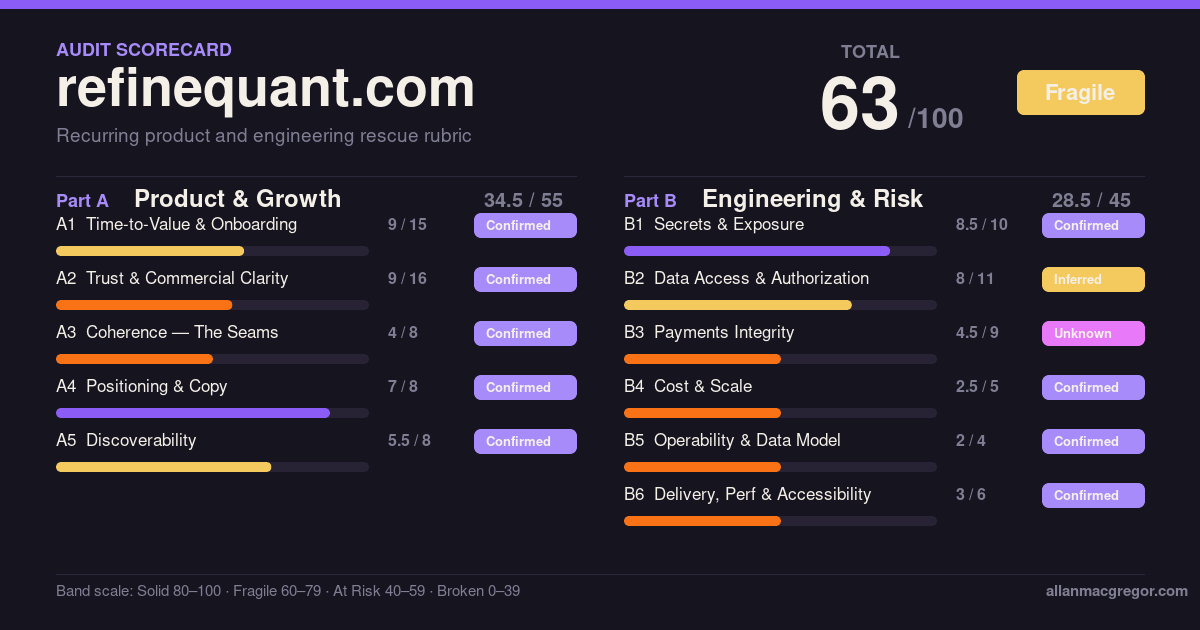Click the 5.5 / 8 score
The image size is (1200, 630).
pos(409,440)
